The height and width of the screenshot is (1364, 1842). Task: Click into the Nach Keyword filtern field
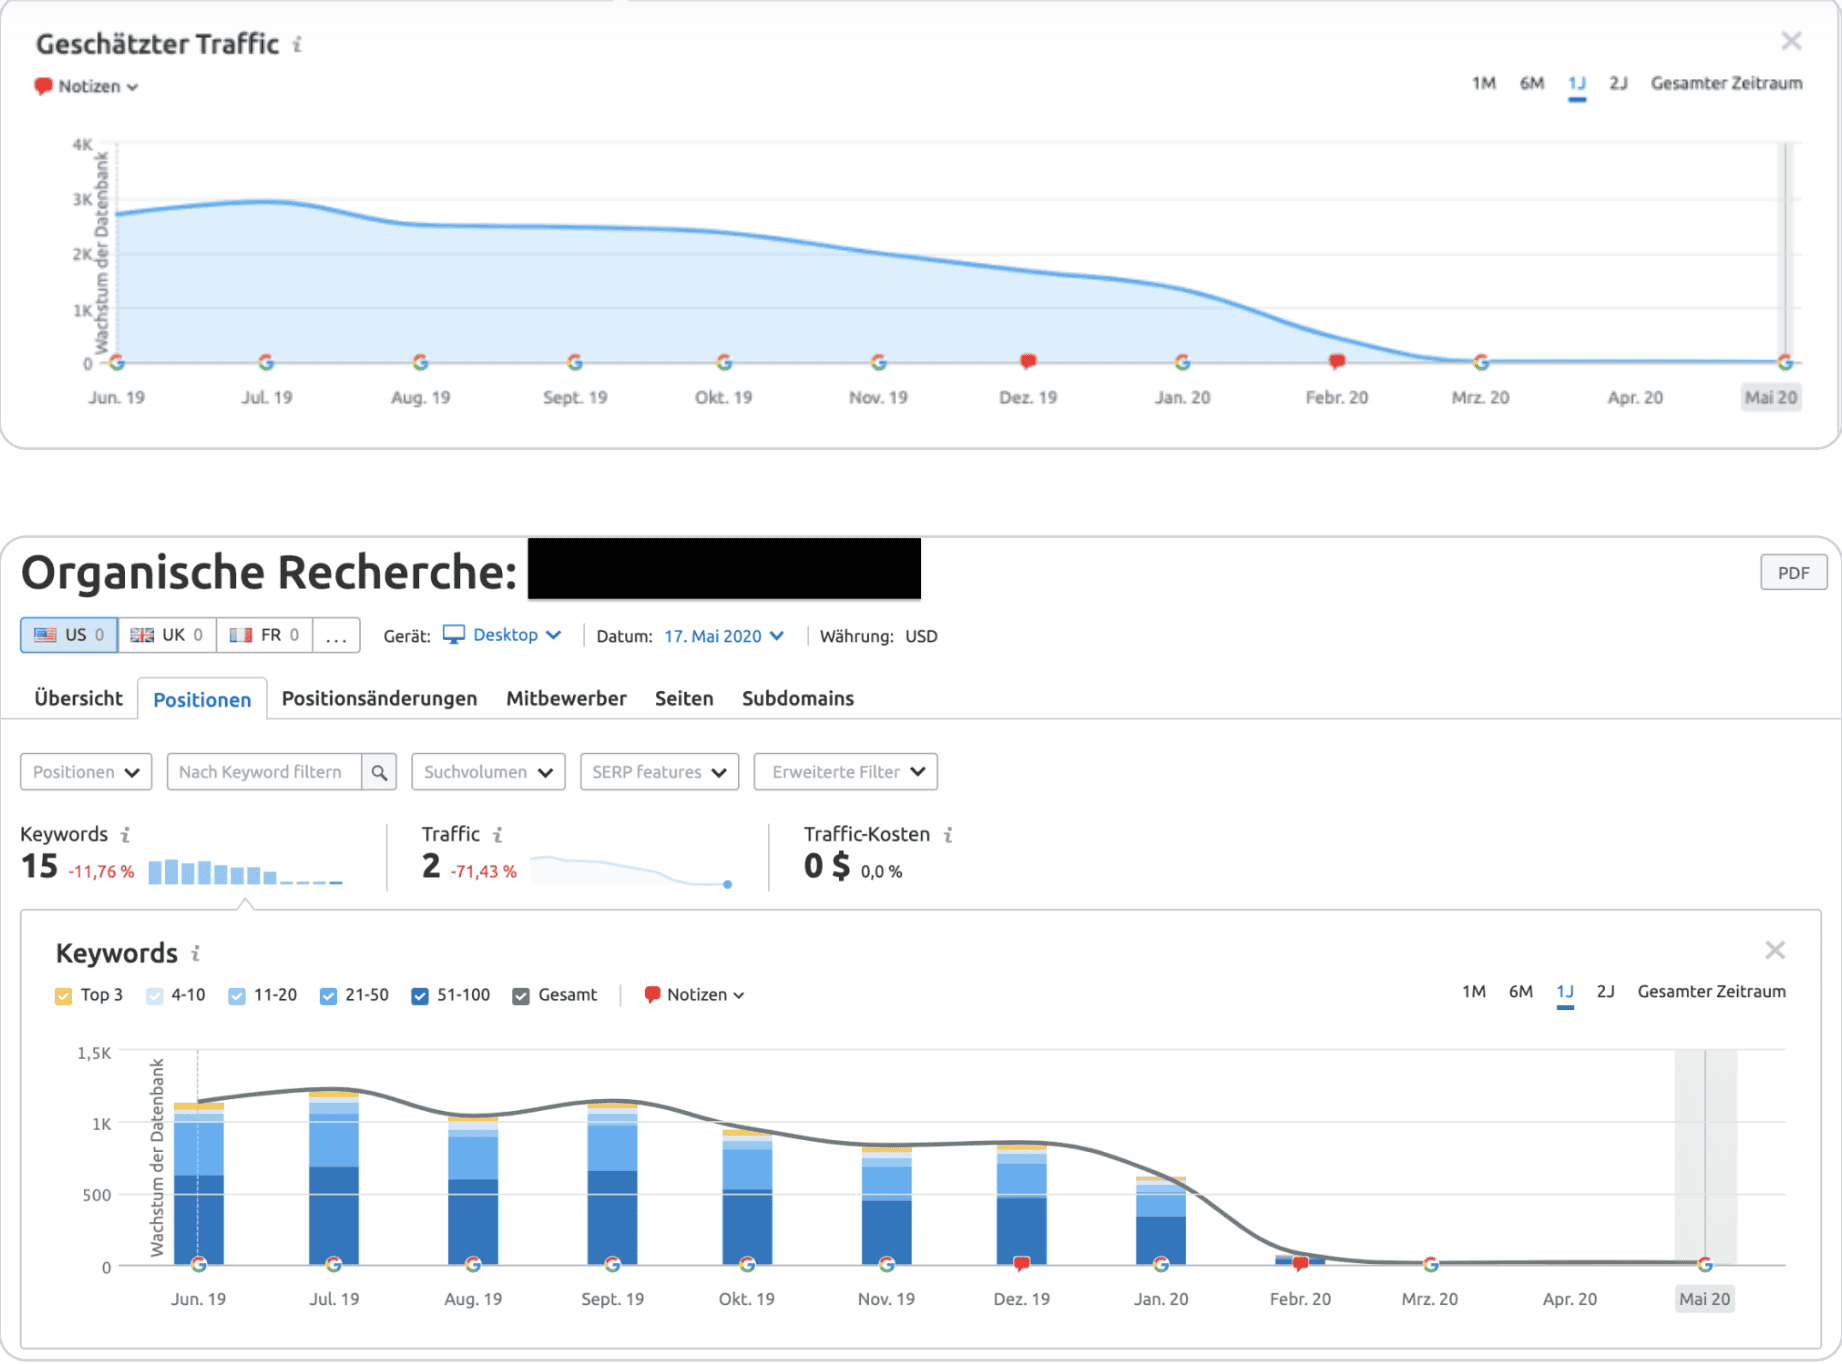264,772
